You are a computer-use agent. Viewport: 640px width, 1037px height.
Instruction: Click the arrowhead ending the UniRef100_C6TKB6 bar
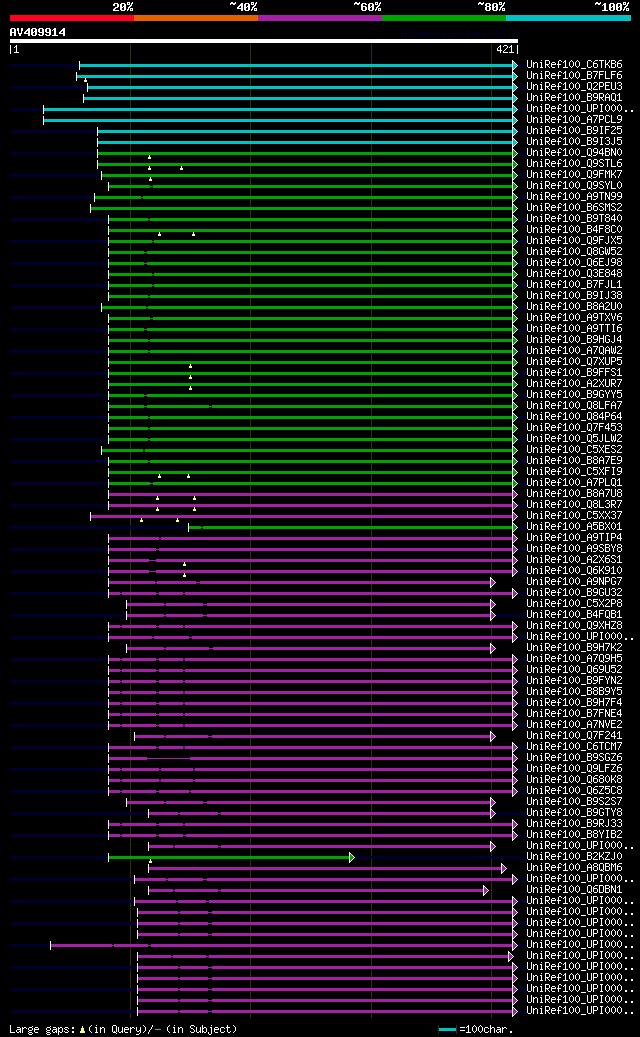(514, 65)
